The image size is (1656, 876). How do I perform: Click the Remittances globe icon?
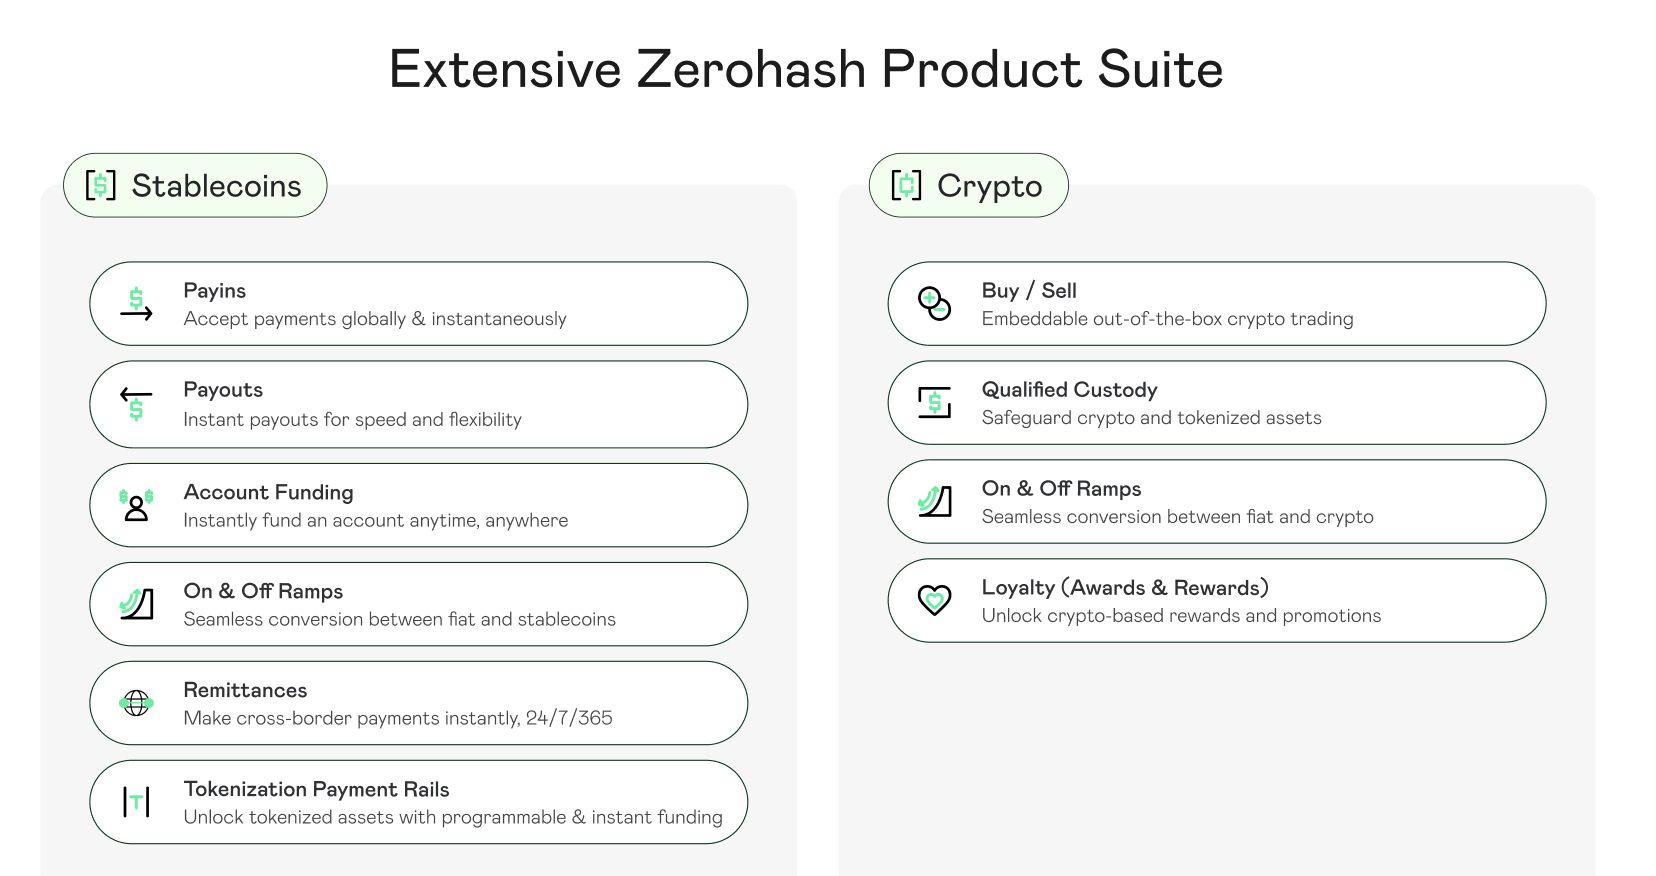pyautogui.click(x=136, y=703)
